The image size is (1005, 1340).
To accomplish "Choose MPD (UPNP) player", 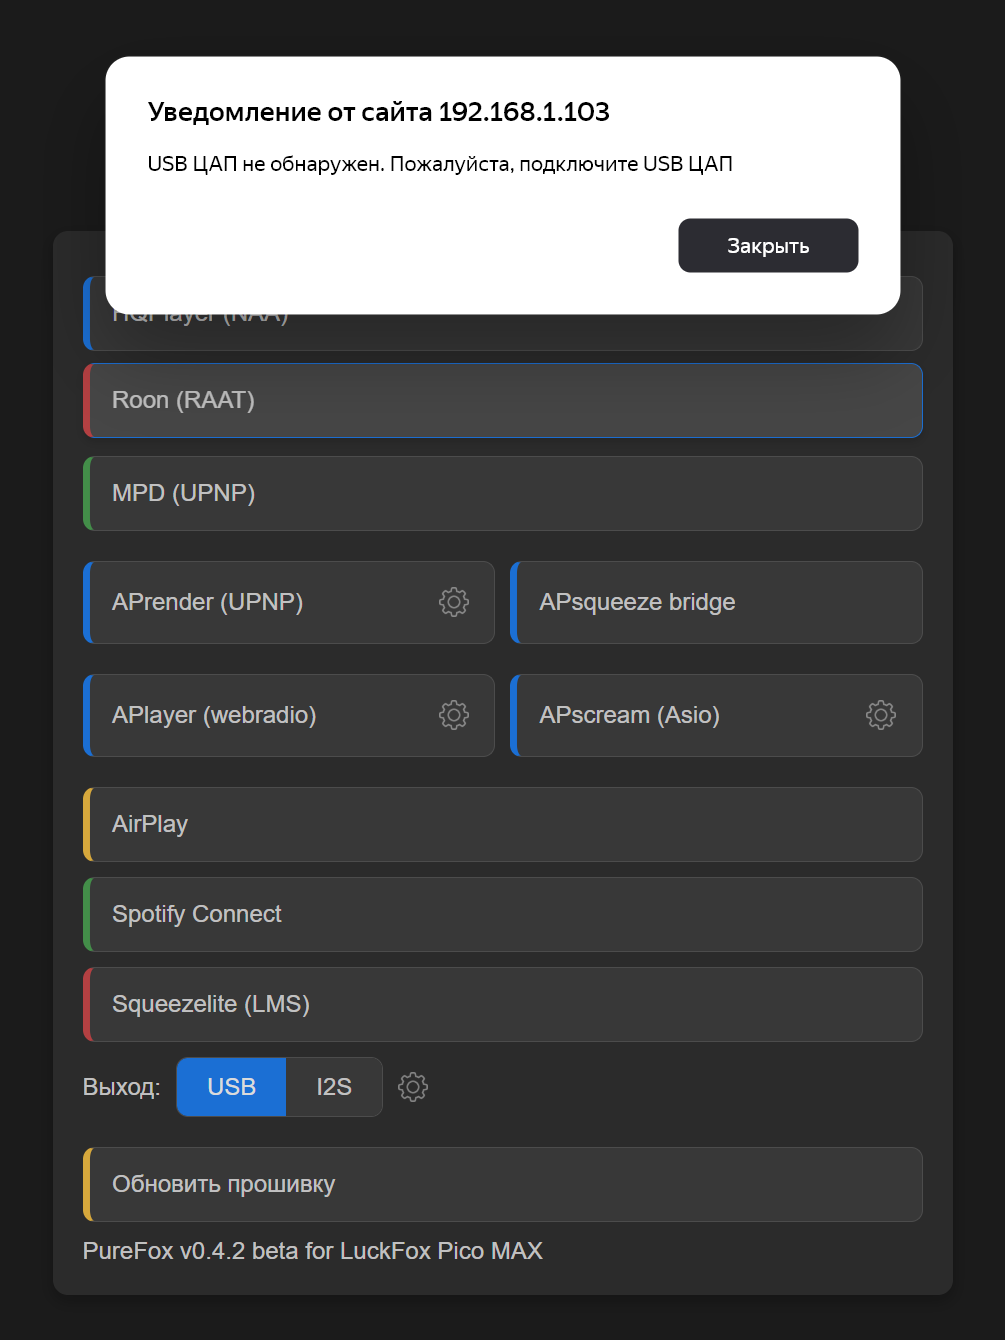I will point(502,494).
